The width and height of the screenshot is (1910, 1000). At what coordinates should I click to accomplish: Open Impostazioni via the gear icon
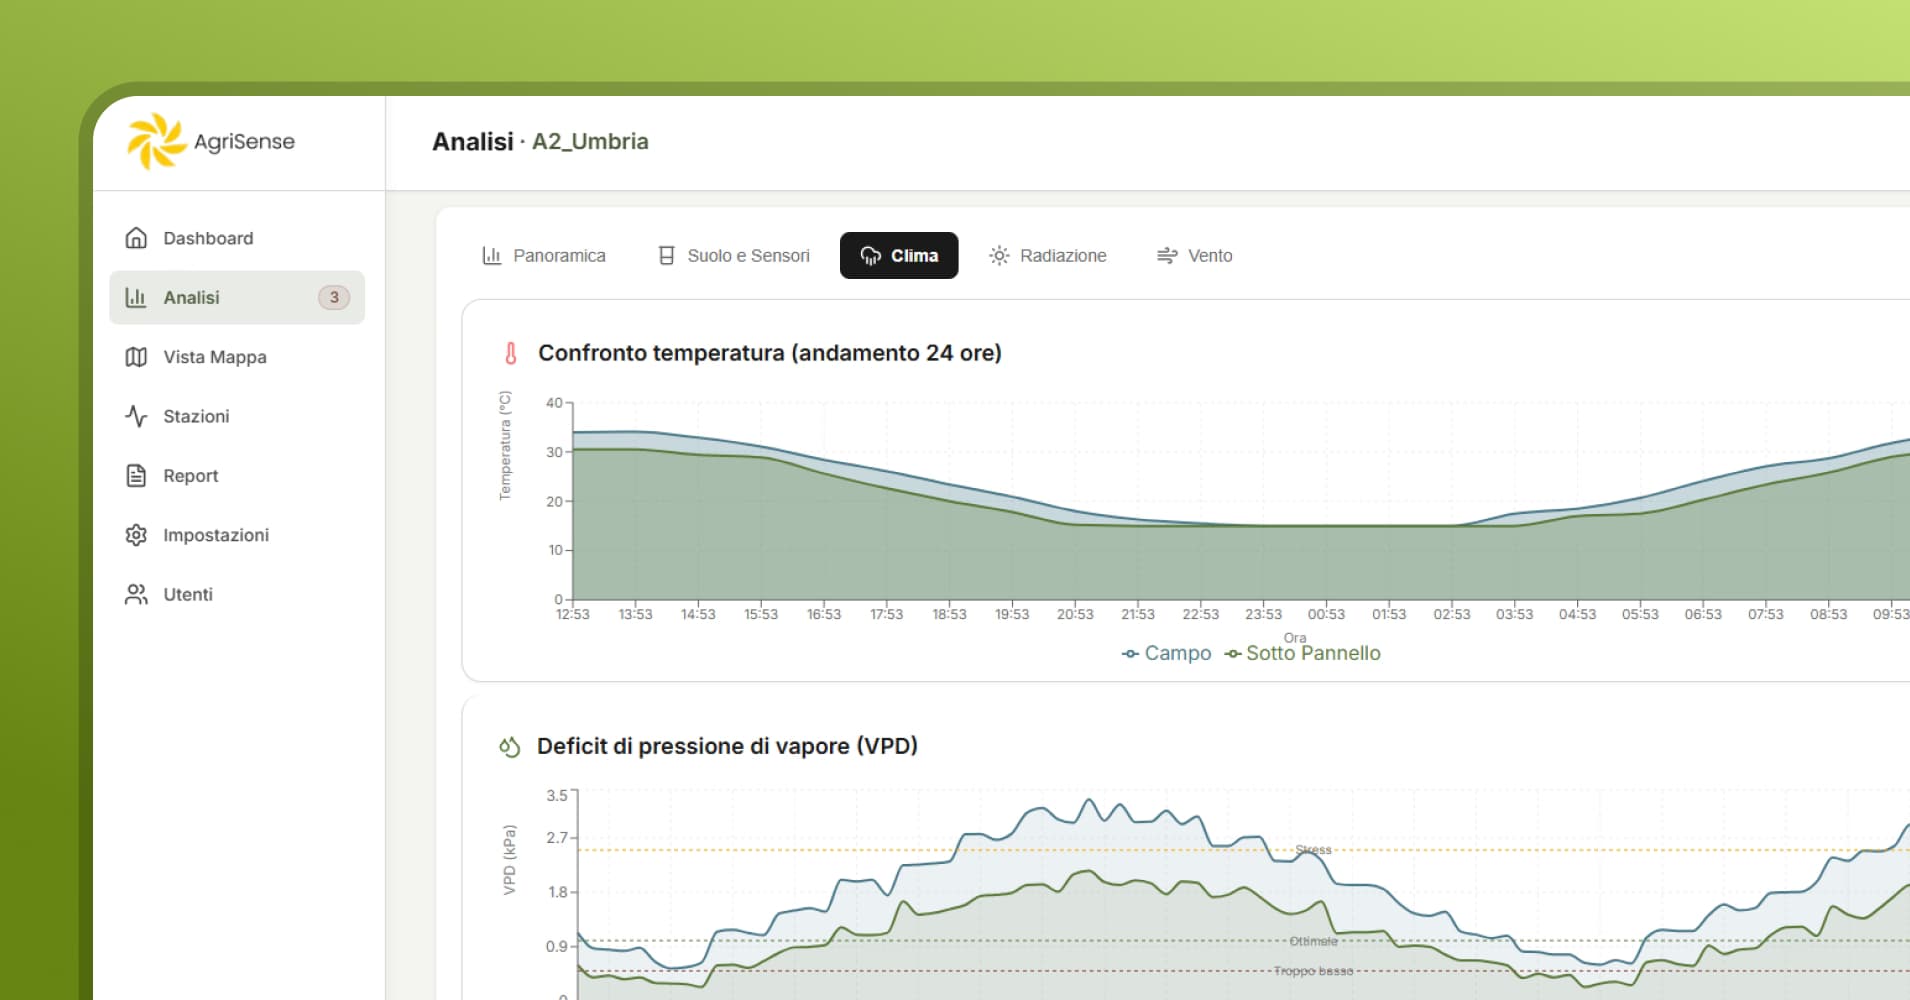[x=136, y=535]
